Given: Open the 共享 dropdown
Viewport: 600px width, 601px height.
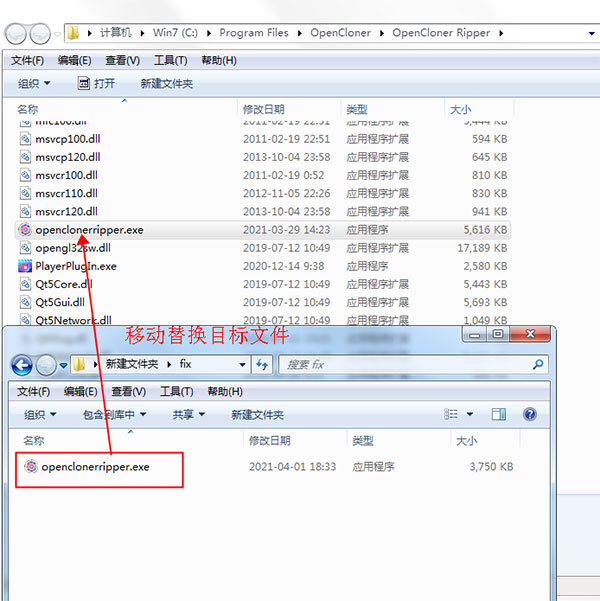Looking at the screenshot, I should click(189, 414).
